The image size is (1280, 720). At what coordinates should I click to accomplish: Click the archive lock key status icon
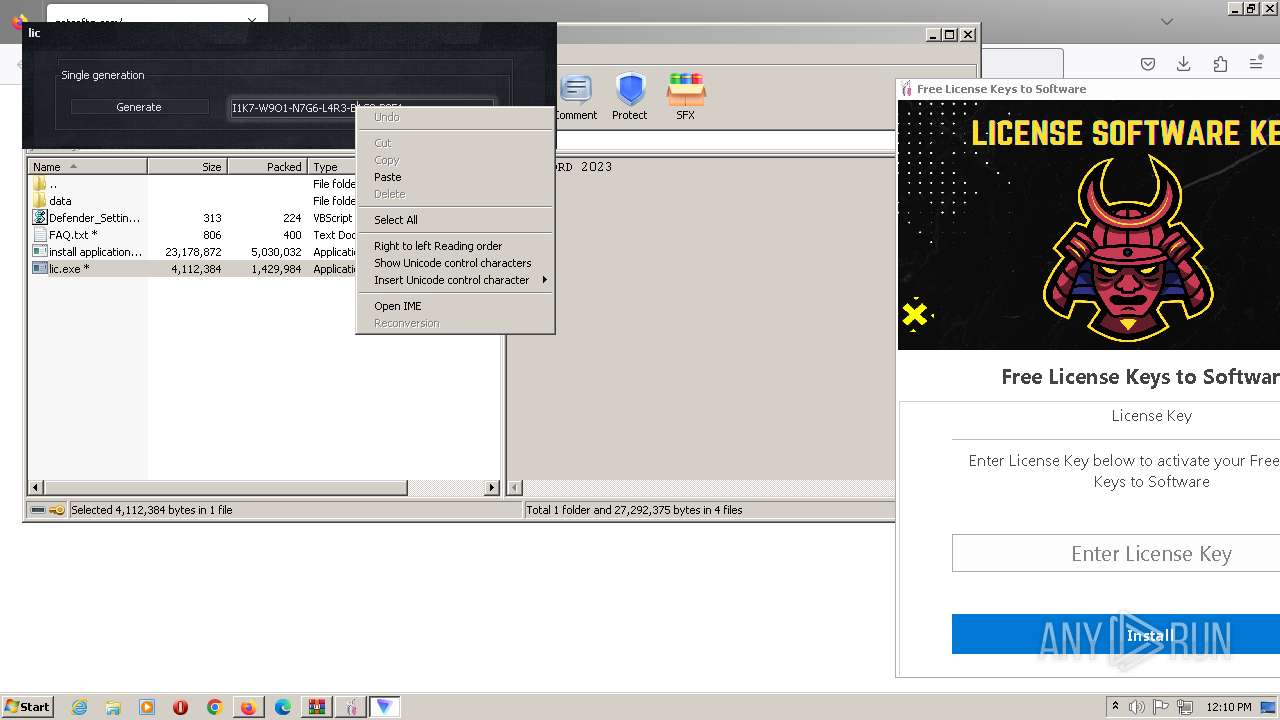tap(57, 510)
